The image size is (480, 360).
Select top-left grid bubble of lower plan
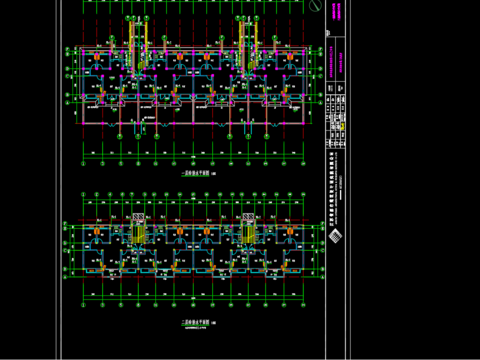tap(83, 194)
